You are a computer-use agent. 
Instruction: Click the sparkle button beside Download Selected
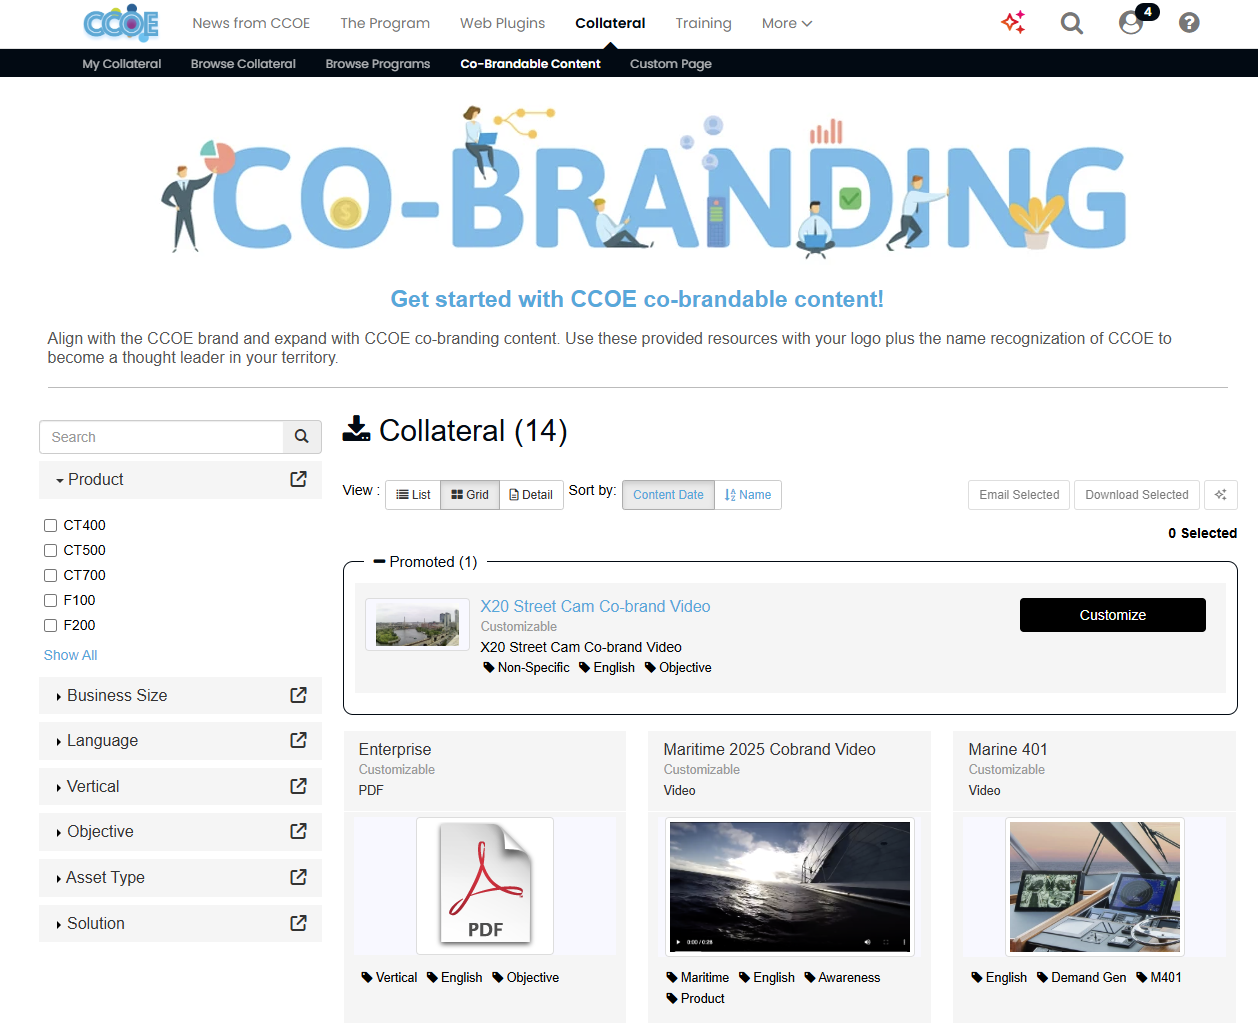[x=1220, y=495]
